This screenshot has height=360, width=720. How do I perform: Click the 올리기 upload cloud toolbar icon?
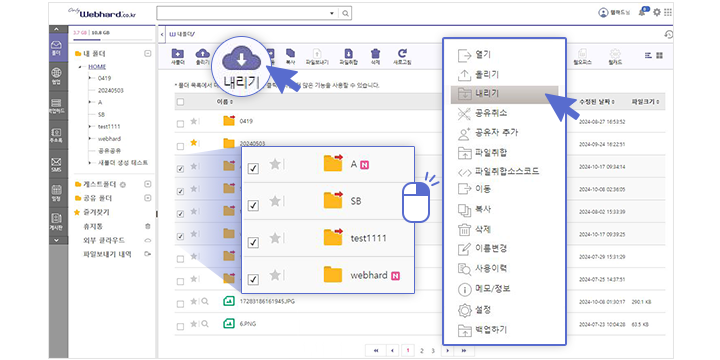[x=202, y=56]
